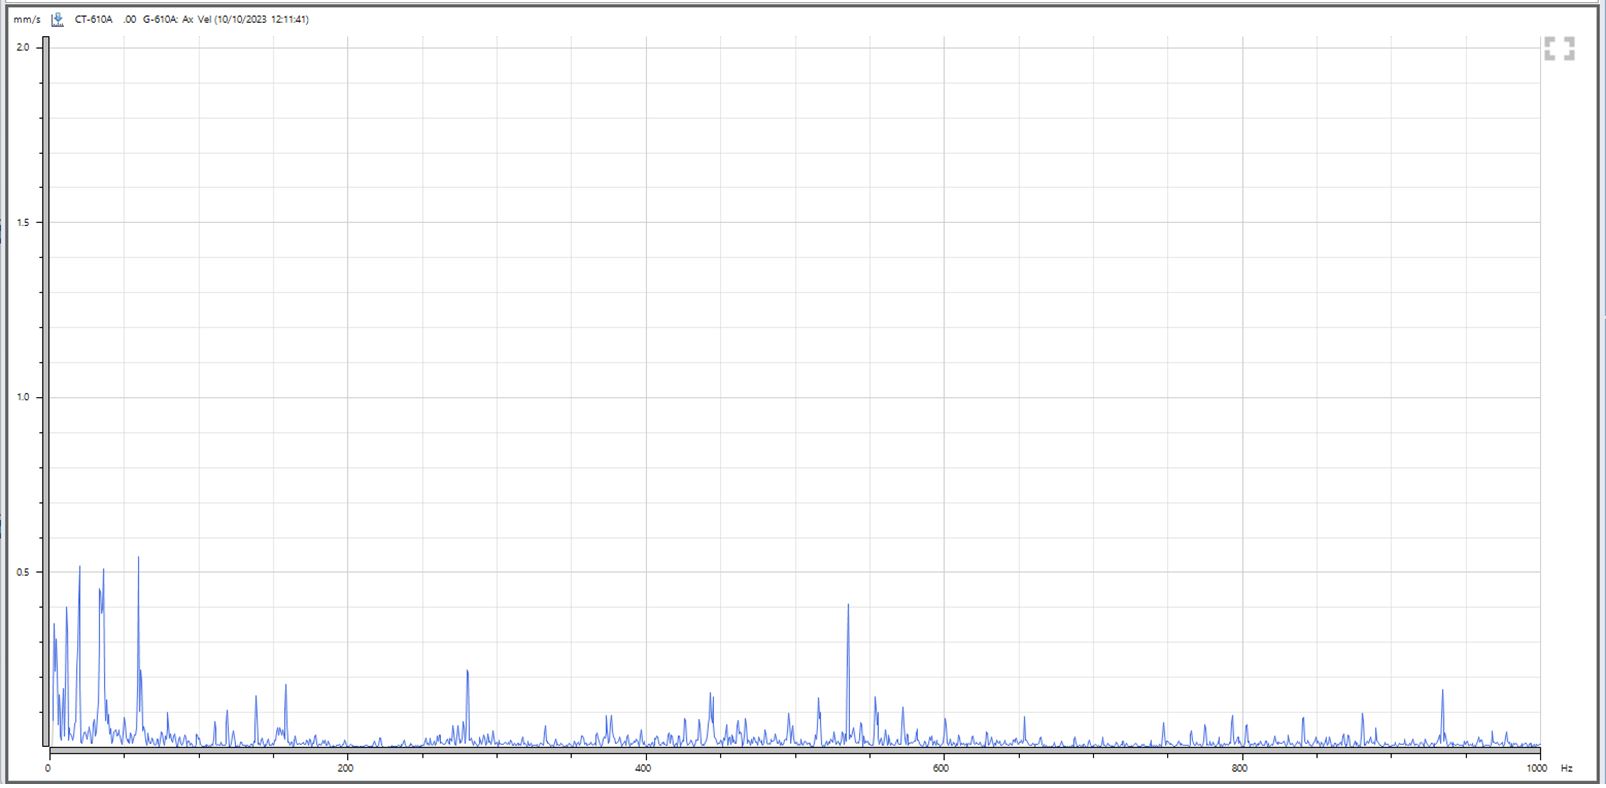
Task: Click the mm/s unit label
Action: 27,19
